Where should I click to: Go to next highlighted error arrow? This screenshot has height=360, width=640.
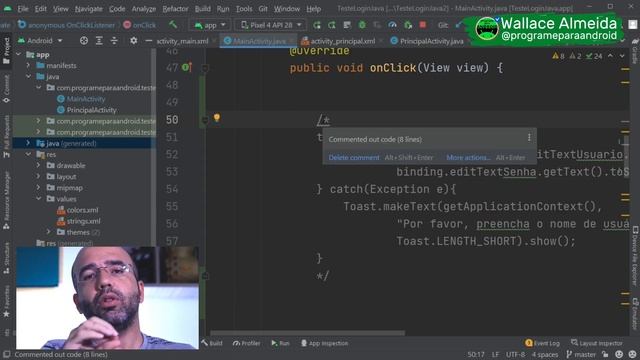coord(622,56)
